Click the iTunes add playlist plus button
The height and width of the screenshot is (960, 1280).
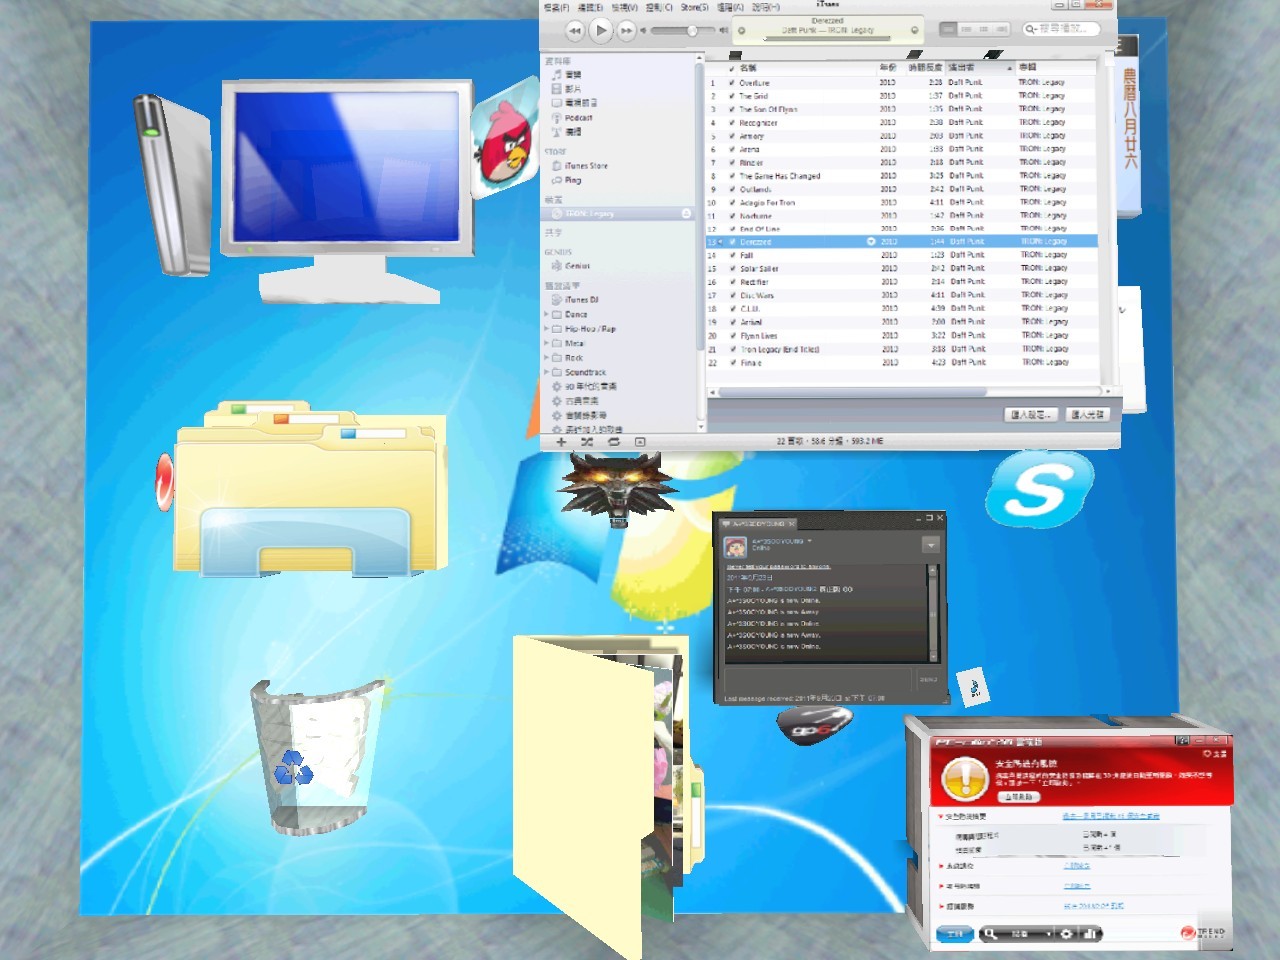pyautogui.click(x=561, y=441)
